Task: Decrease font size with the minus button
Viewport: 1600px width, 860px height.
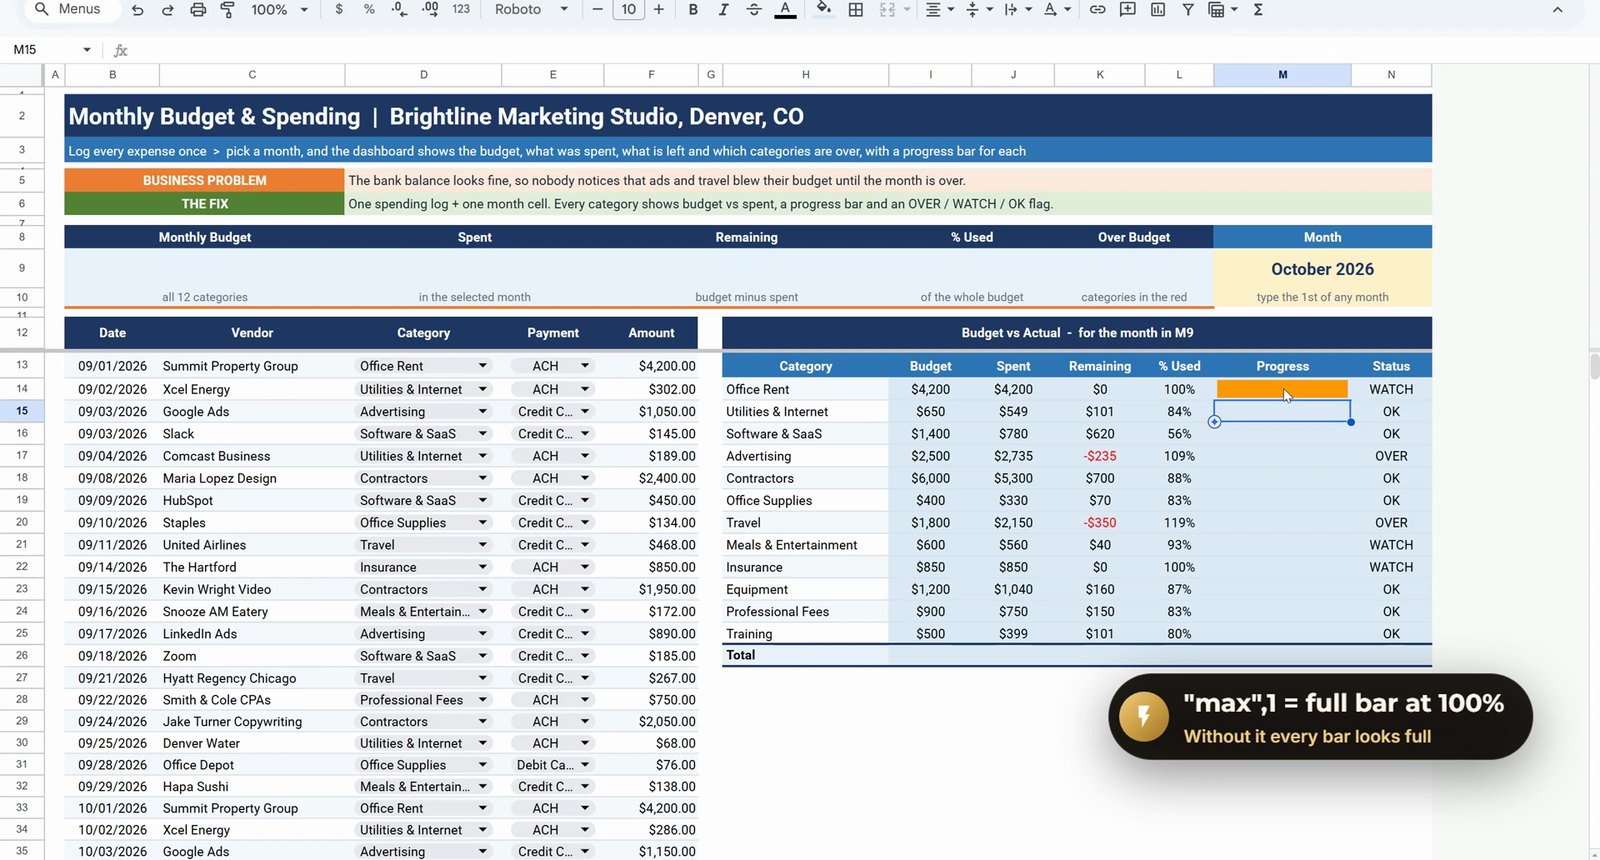Action: click(597, 9)
